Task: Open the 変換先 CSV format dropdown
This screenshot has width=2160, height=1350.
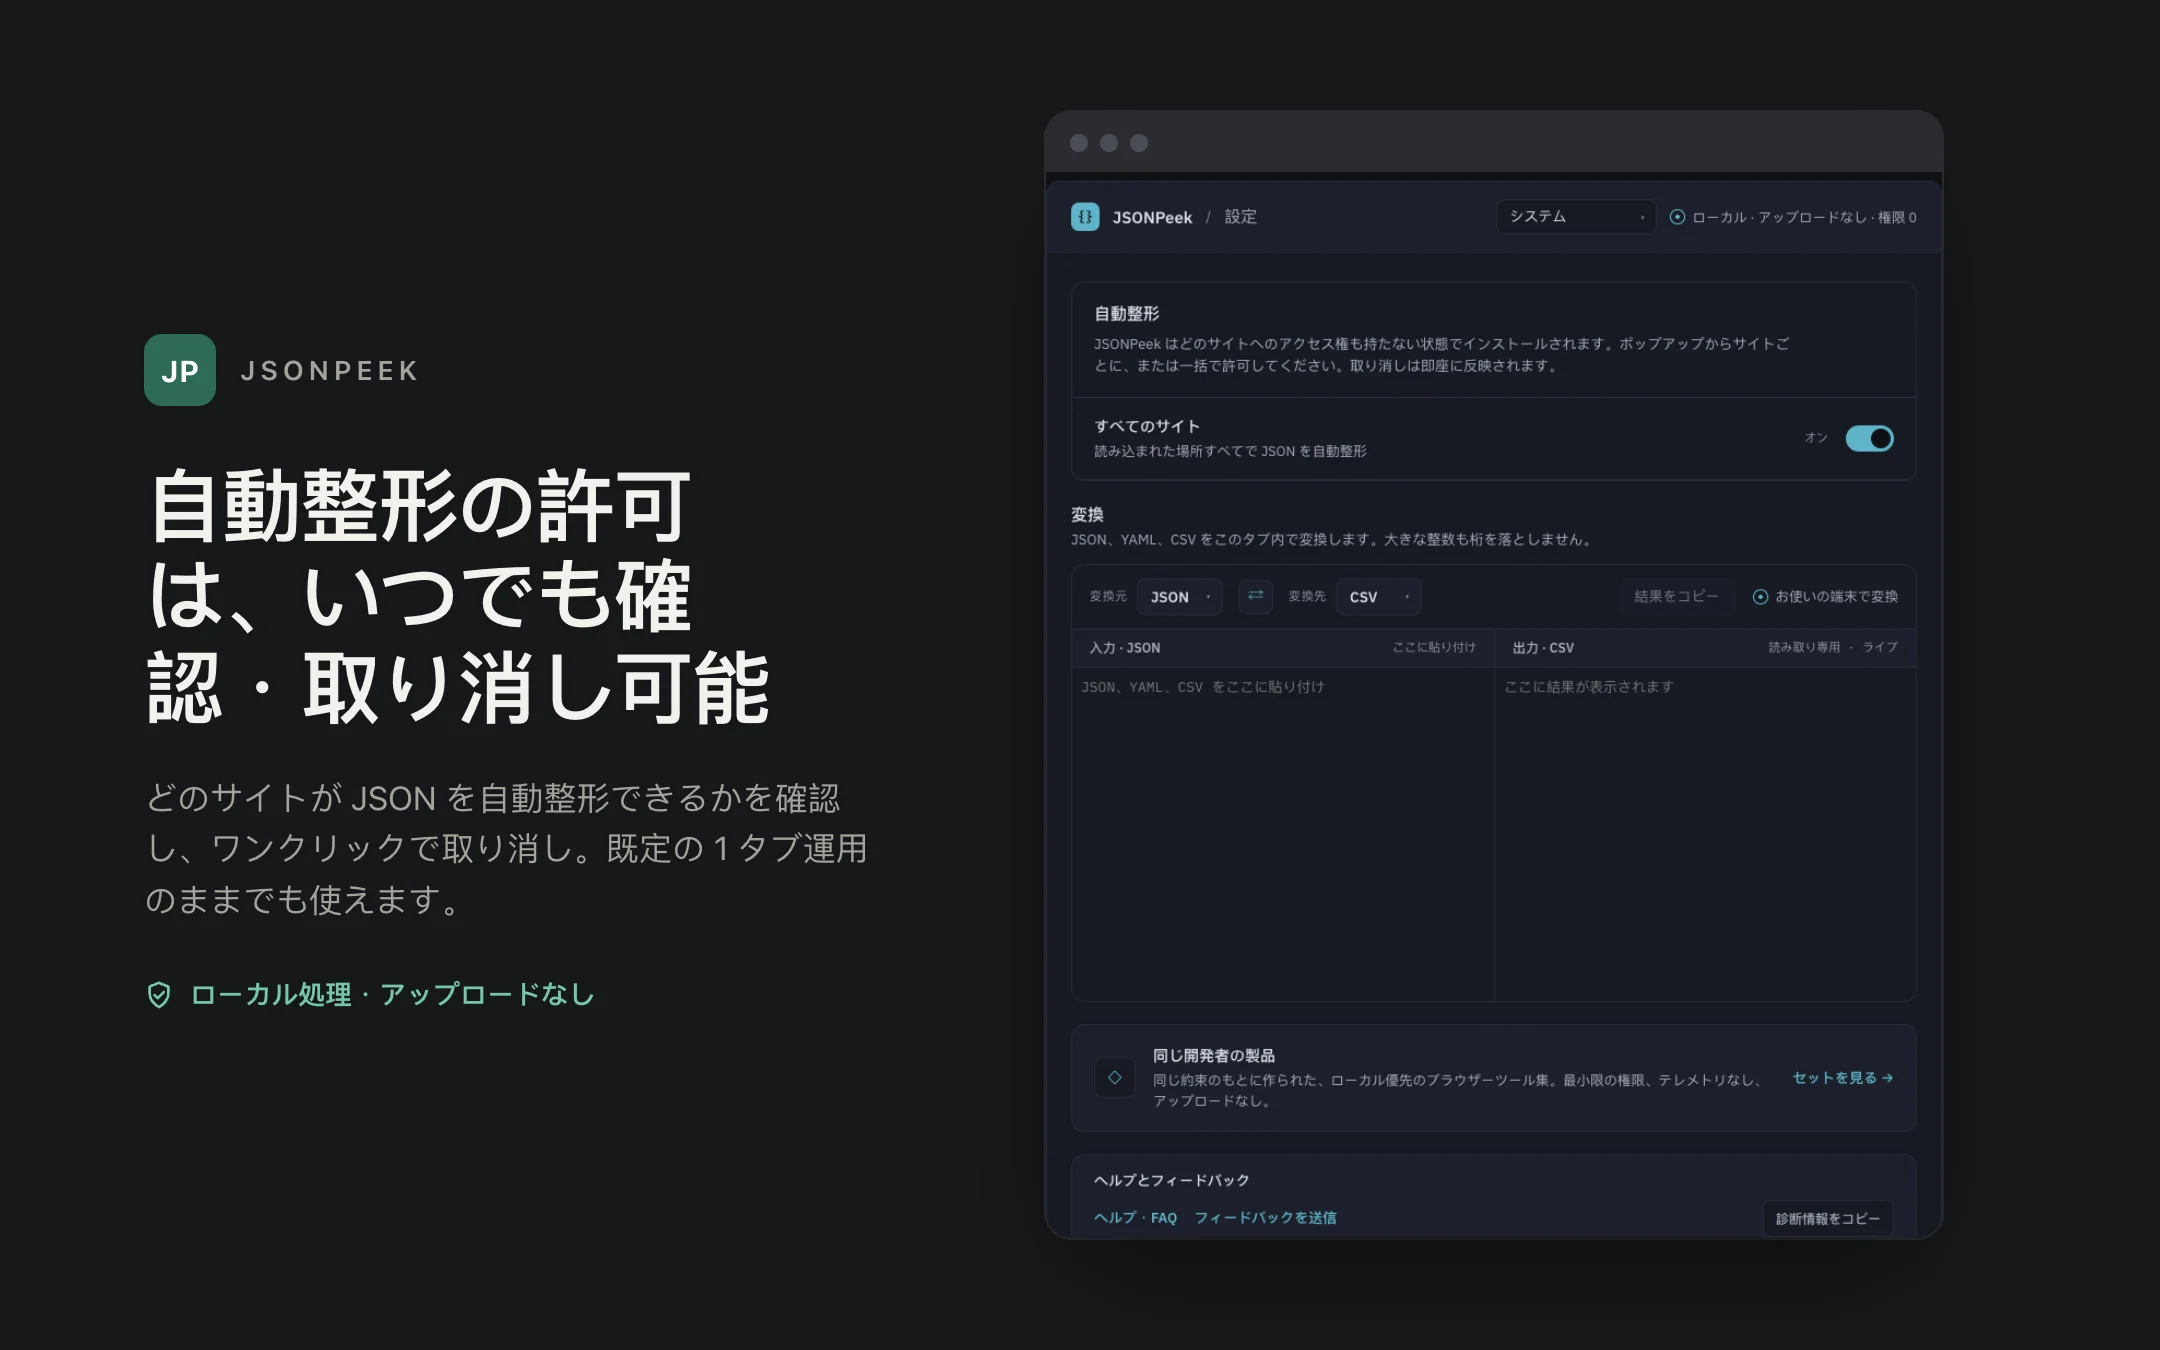Action: tap(1378, 597)
